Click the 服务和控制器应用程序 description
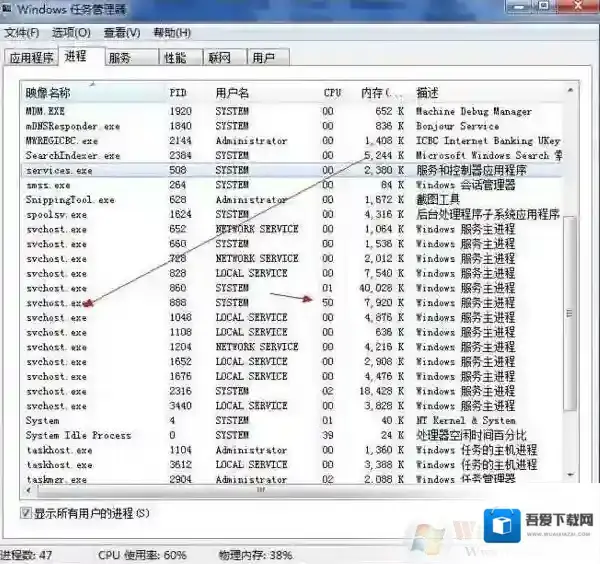The image size is (600, 564). (x=471, y=170)
